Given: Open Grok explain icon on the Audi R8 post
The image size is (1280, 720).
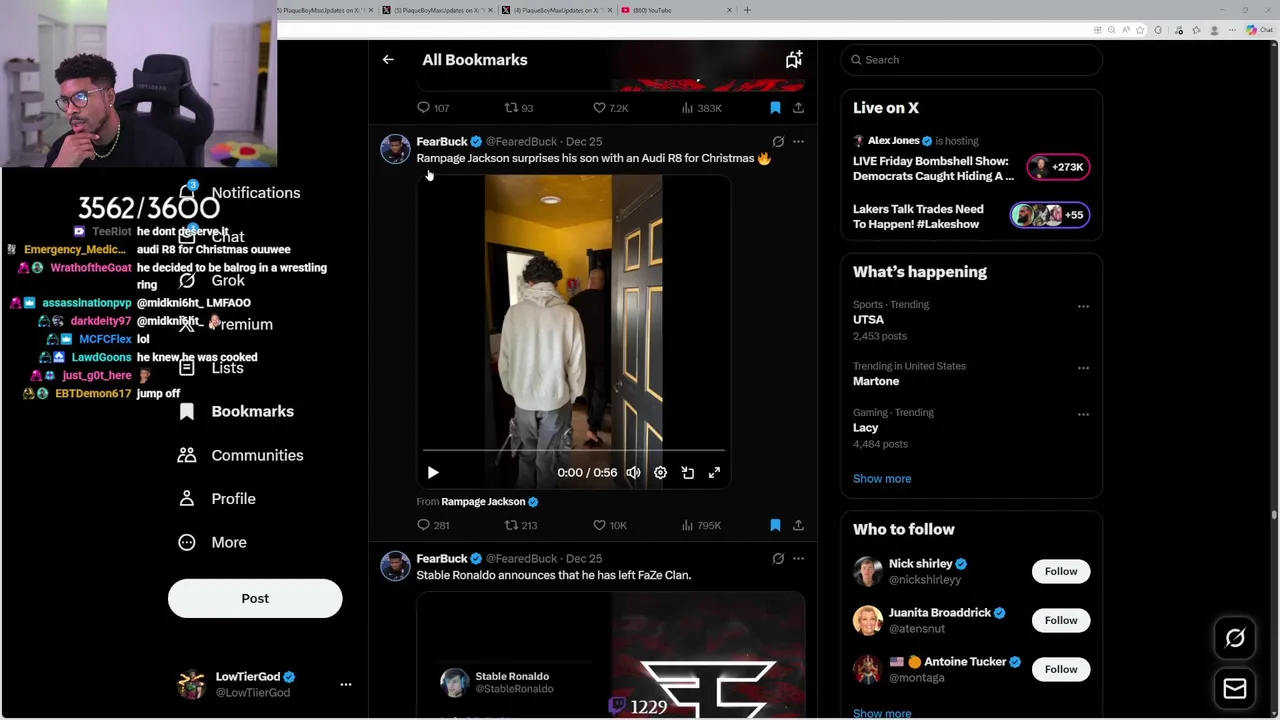Looking at the screenshot, I should coord(778,142).
